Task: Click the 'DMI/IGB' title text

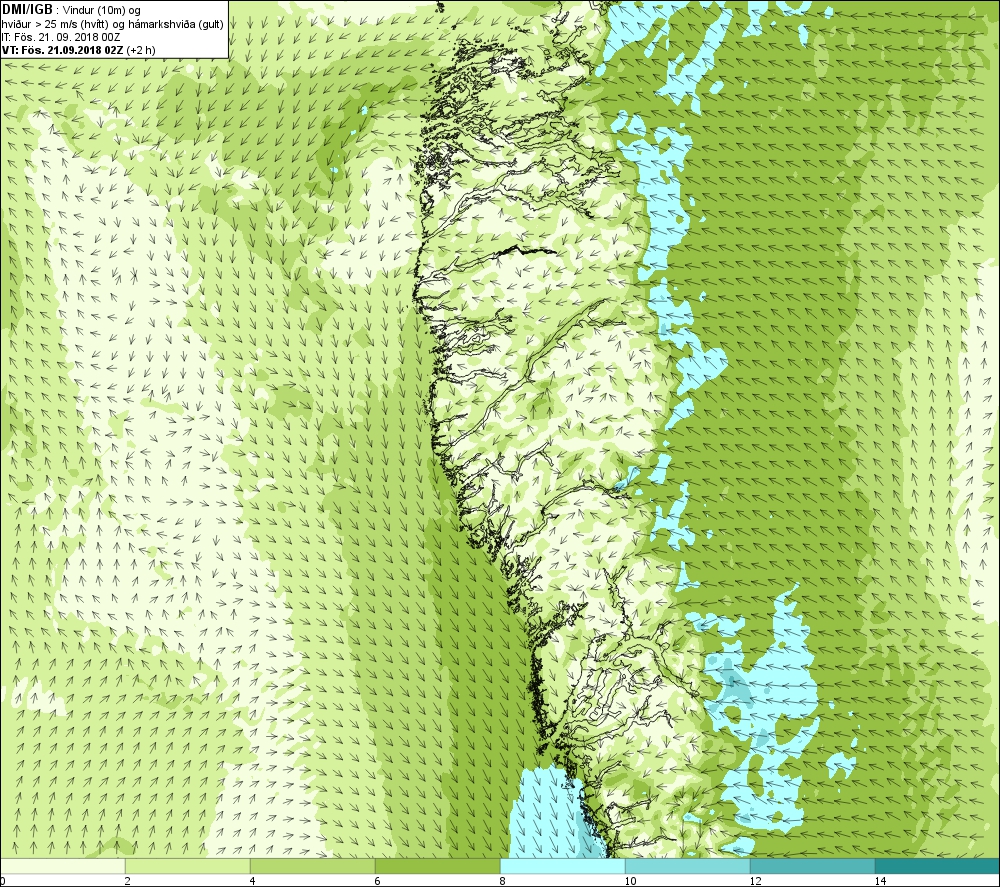Action: click(27, 10)
